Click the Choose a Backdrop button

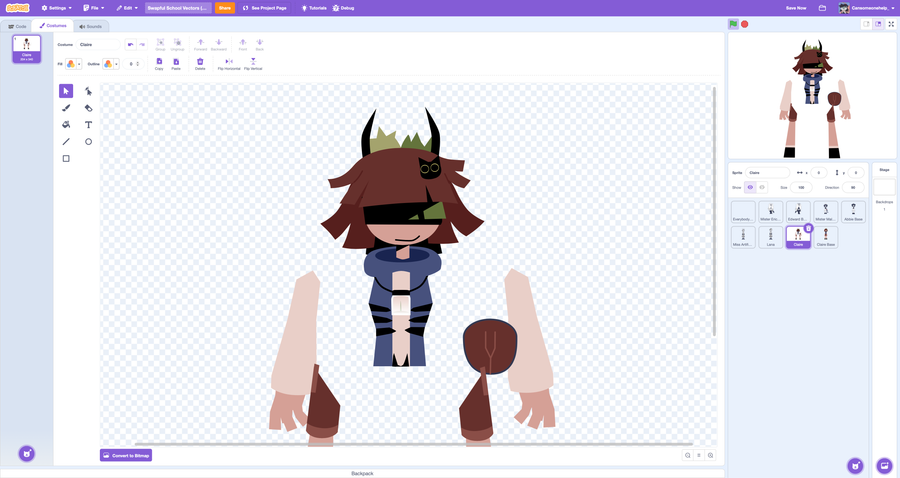coord(884,465)
